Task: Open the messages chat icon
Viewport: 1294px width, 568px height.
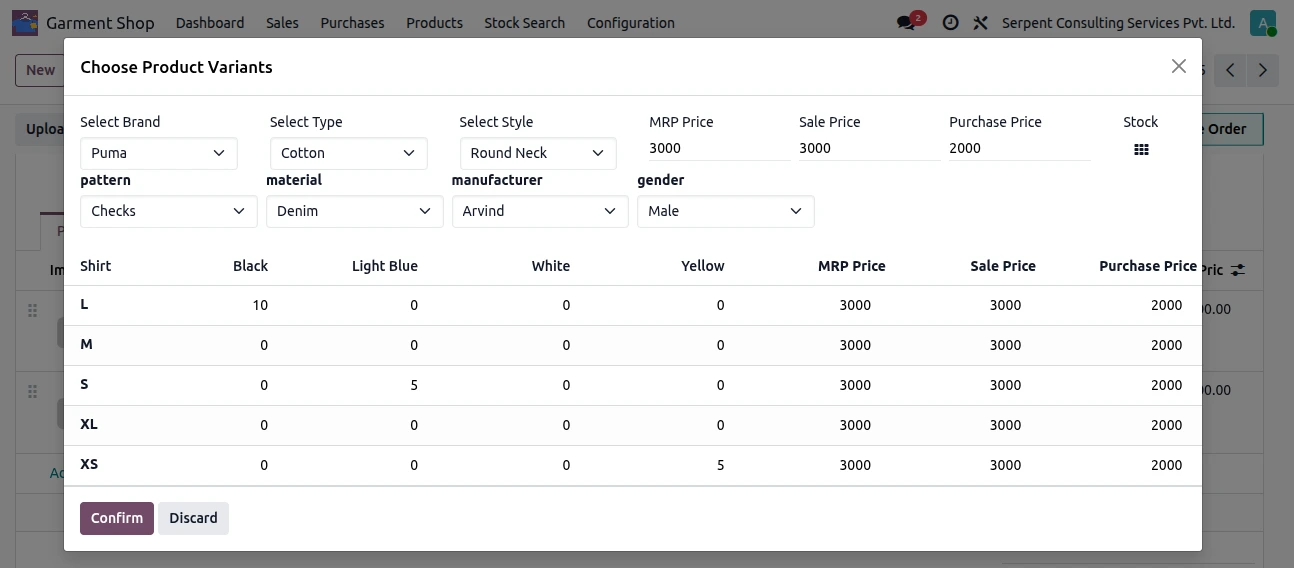Action: pyautogui.click(x=907, y=23)
